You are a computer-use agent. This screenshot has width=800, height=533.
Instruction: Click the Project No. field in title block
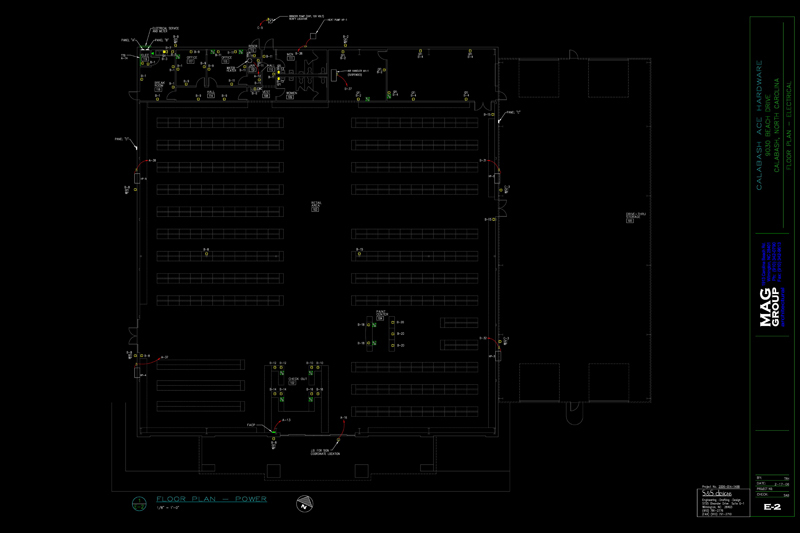click(x=721, y=485)
